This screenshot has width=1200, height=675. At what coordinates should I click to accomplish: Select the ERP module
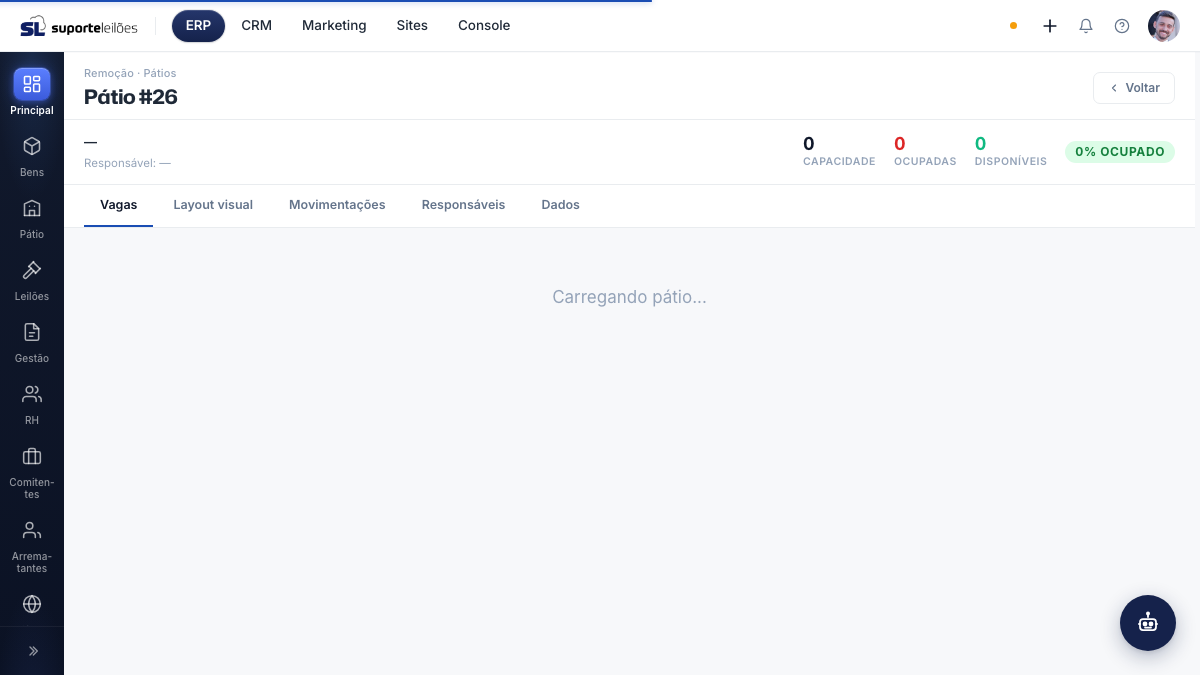(x=198, y=26)
